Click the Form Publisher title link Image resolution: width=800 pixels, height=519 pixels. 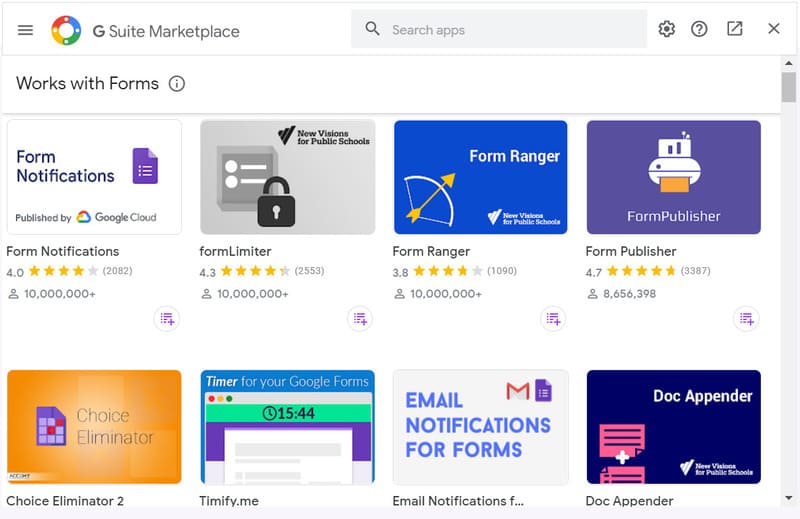pyautogui.click(x=631, y=251)
